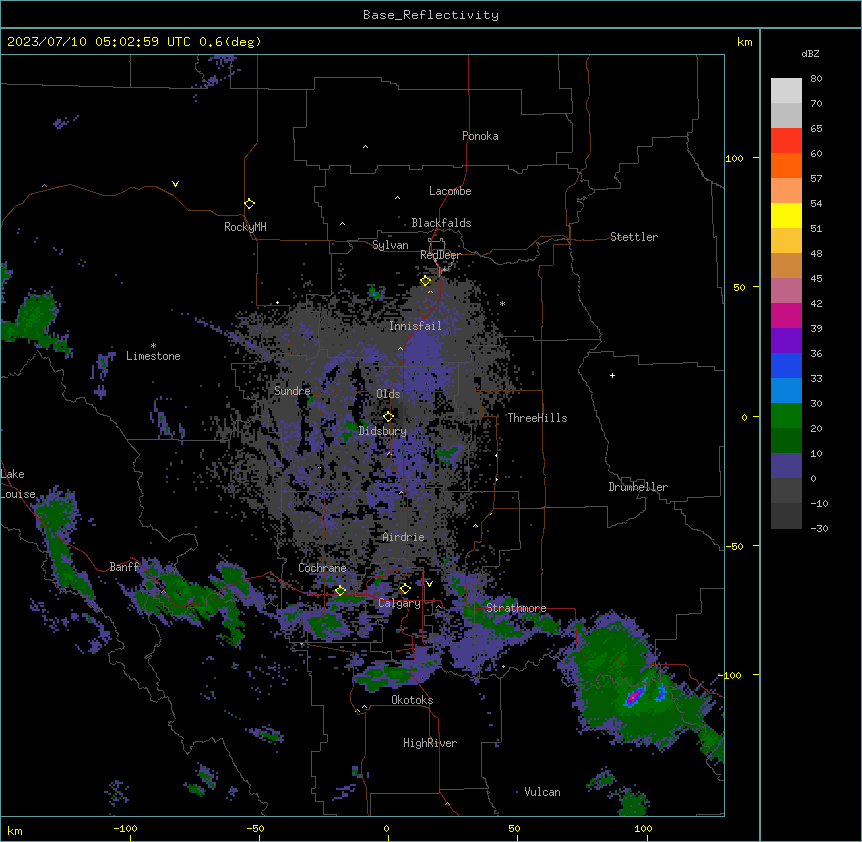Select the ThreeHills label
This screenshot has width=862, height=842.
537,418
